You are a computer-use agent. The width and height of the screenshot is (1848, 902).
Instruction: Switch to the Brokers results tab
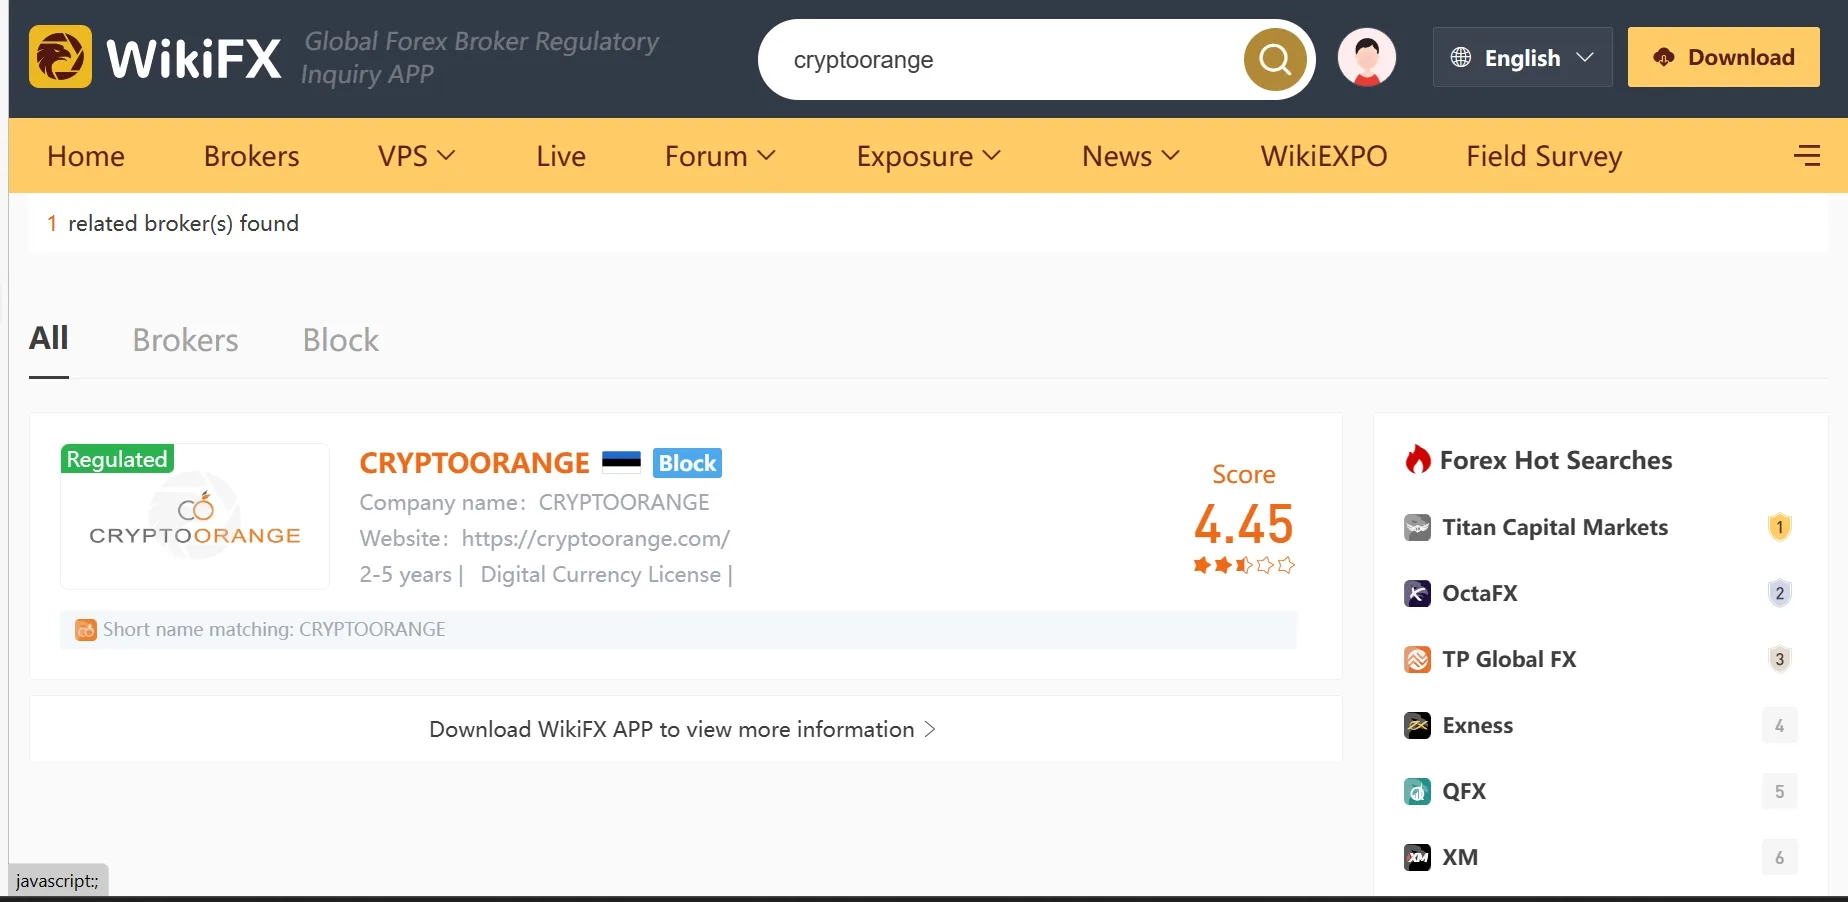(186, 340)
